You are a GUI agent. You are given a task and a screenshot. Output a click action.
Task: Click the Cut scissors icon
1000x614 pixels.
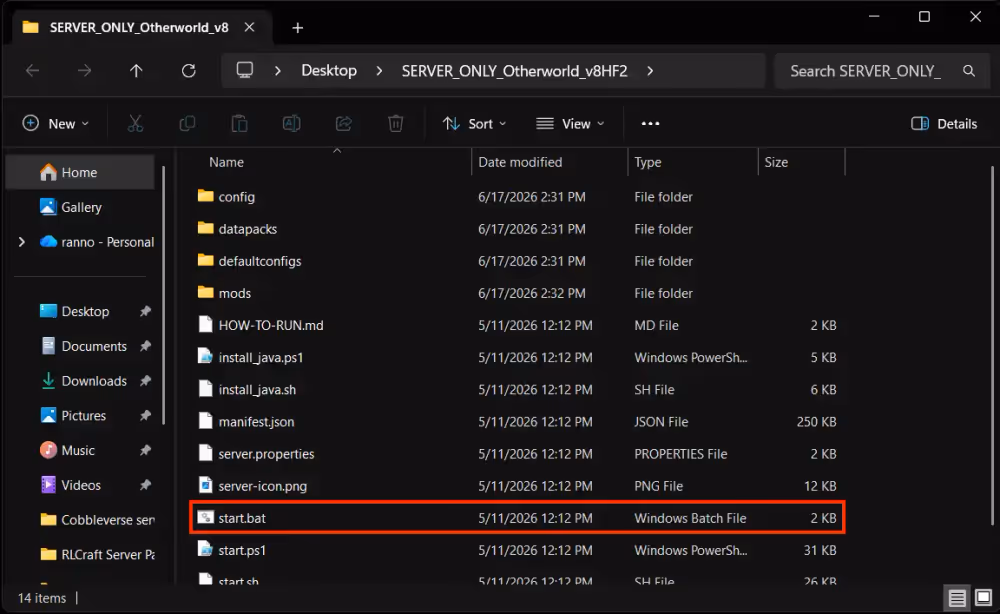tap(135, 124)
